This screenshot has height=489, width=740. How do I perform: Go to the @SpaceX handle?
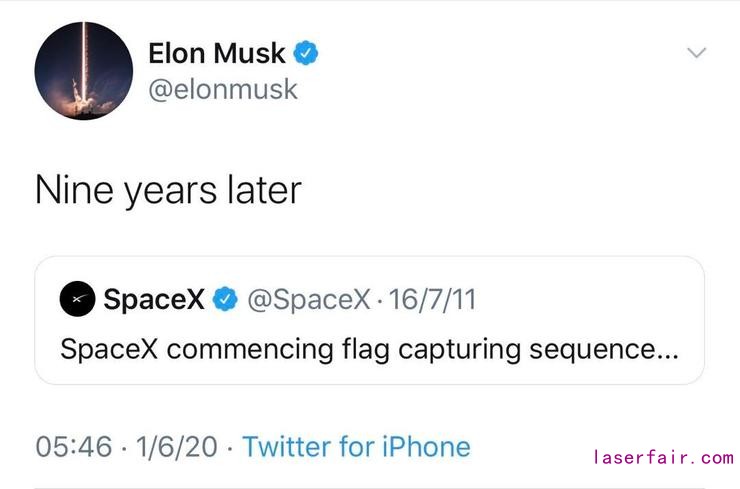[309, 299]
